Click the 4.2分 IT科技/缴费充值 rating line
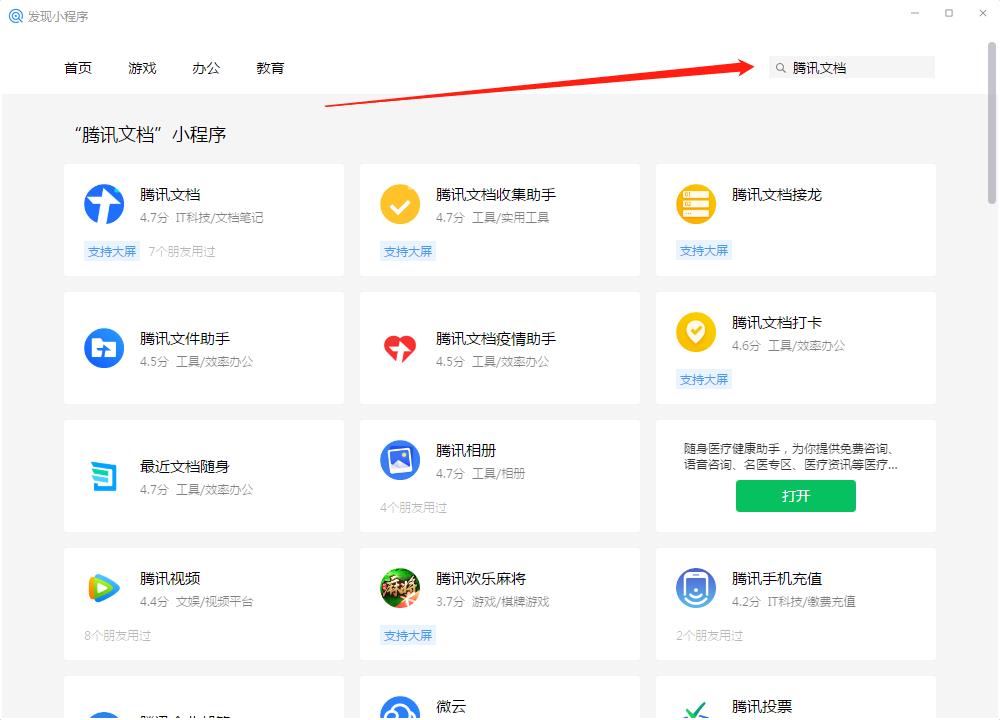This screenshot has width=1000, height=720. coord(793,601)
